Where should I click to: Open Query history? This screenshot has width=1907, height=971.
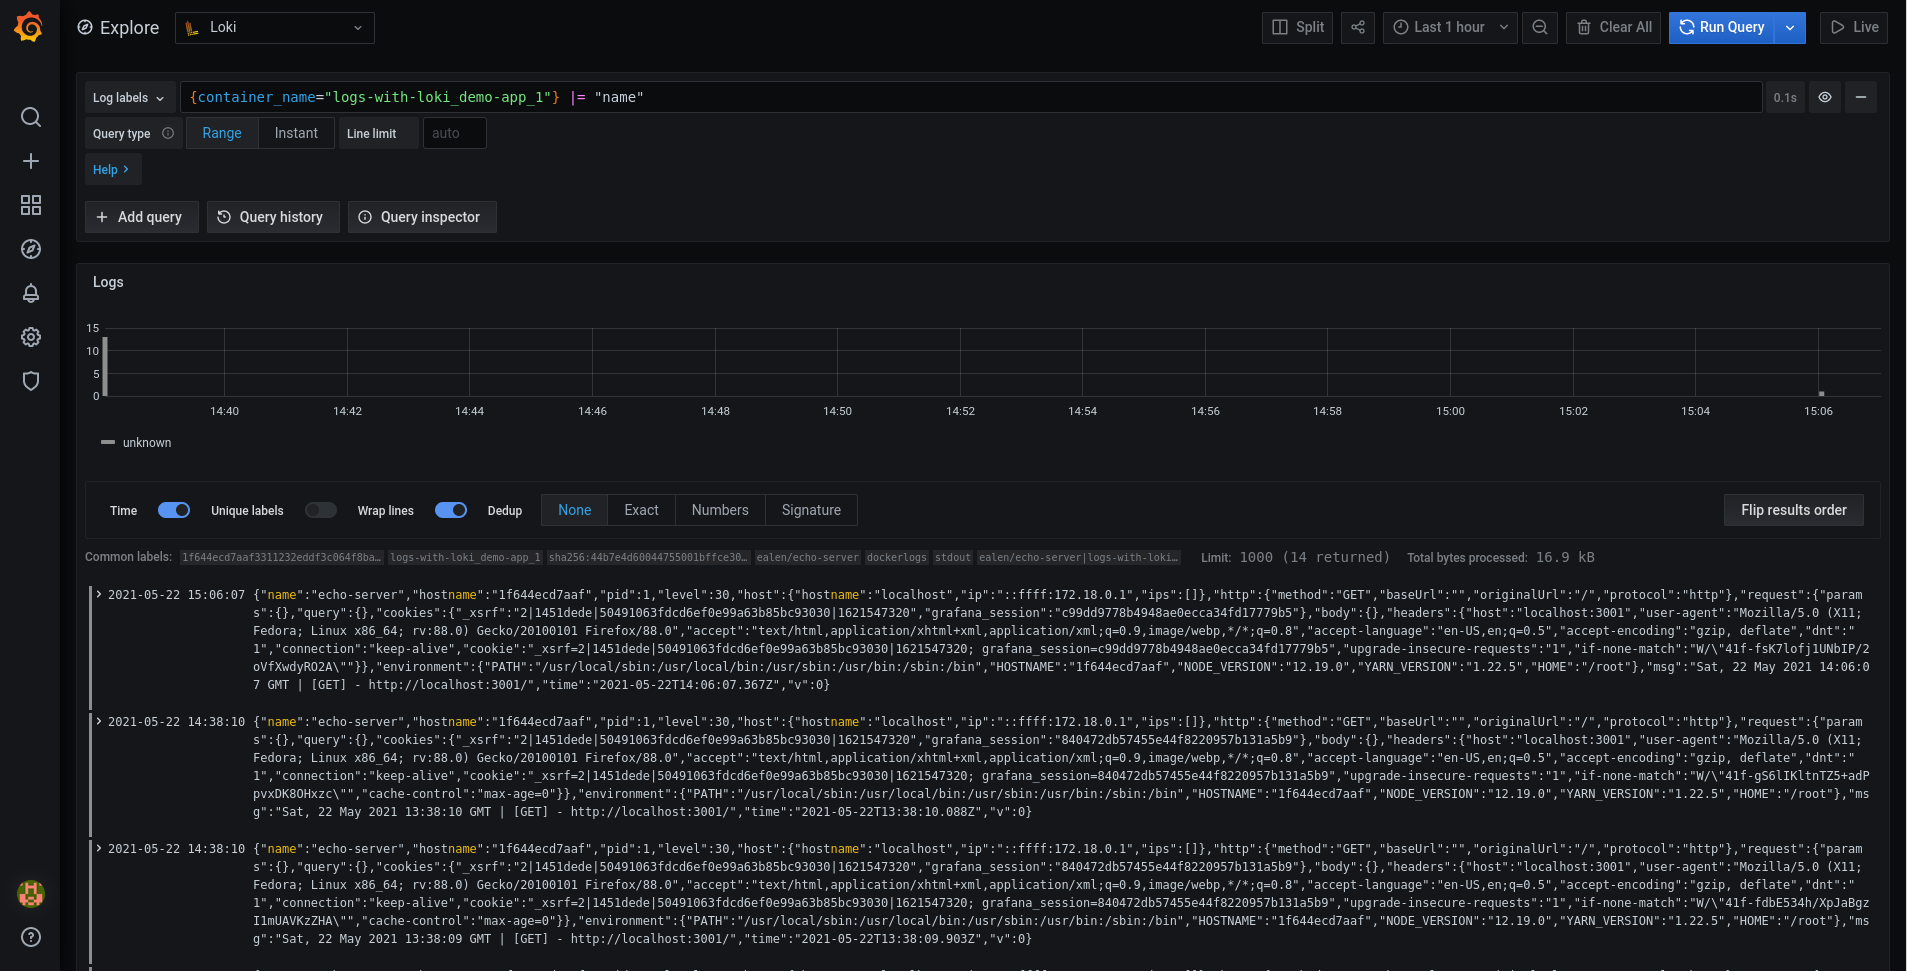point(273,217)
